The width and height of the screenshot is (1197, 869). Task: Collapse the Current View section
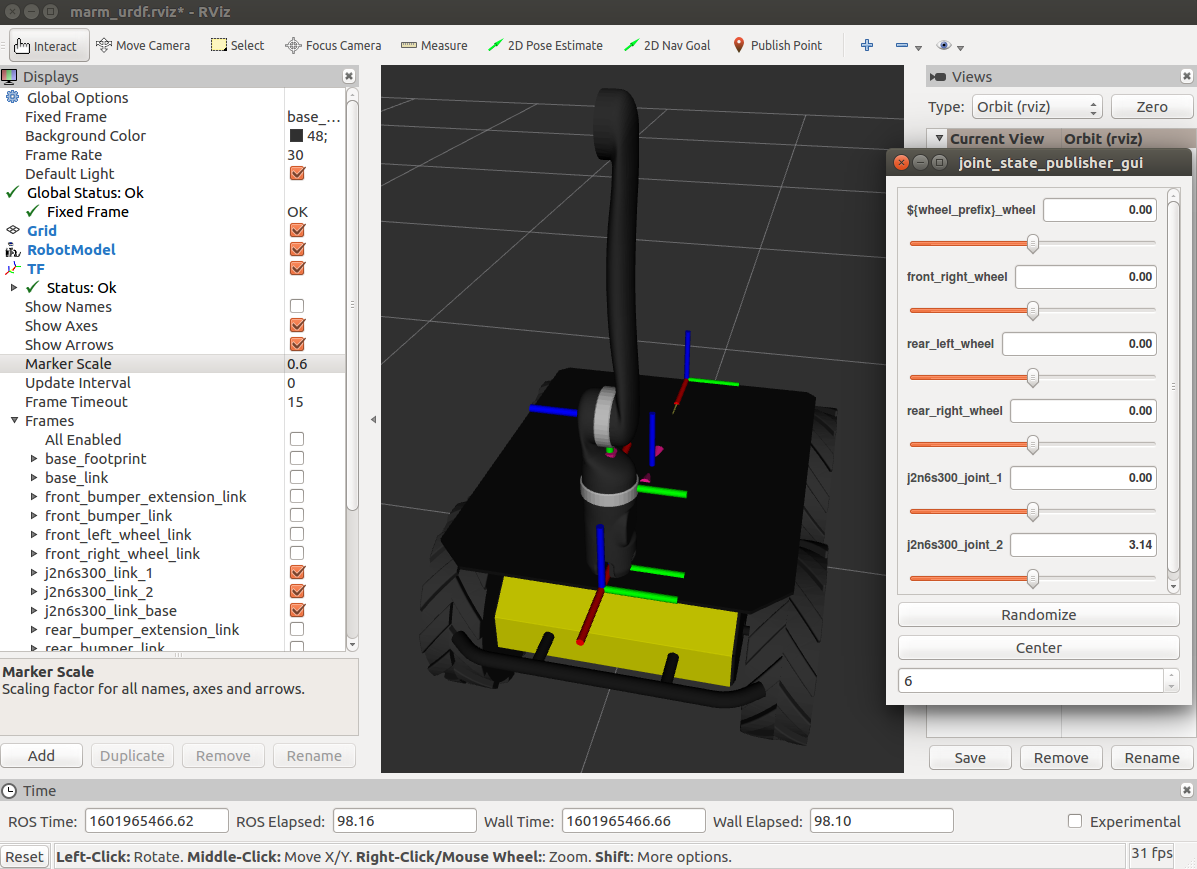[x=939, y=139]
